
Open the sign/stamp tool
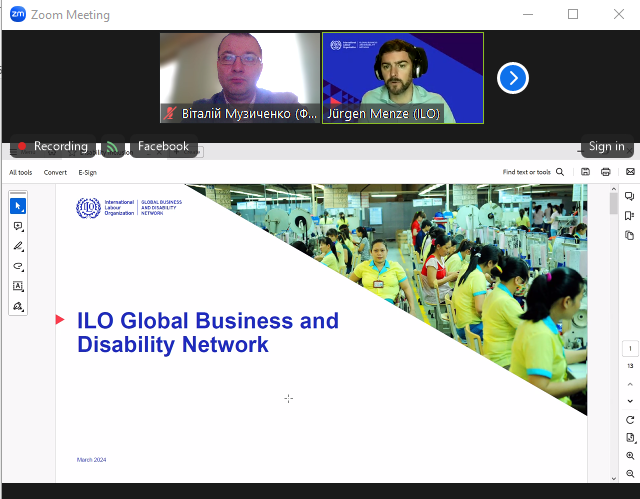click(x=18, y=306)
